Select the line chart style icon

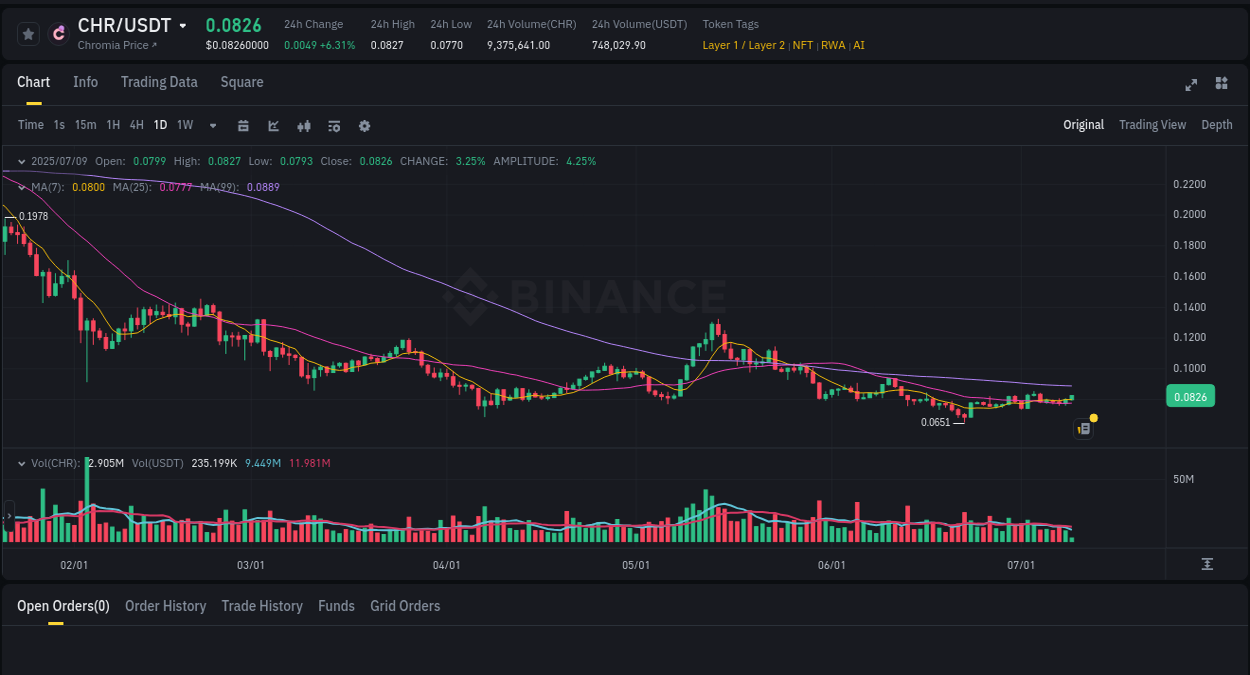click(272, 125)
